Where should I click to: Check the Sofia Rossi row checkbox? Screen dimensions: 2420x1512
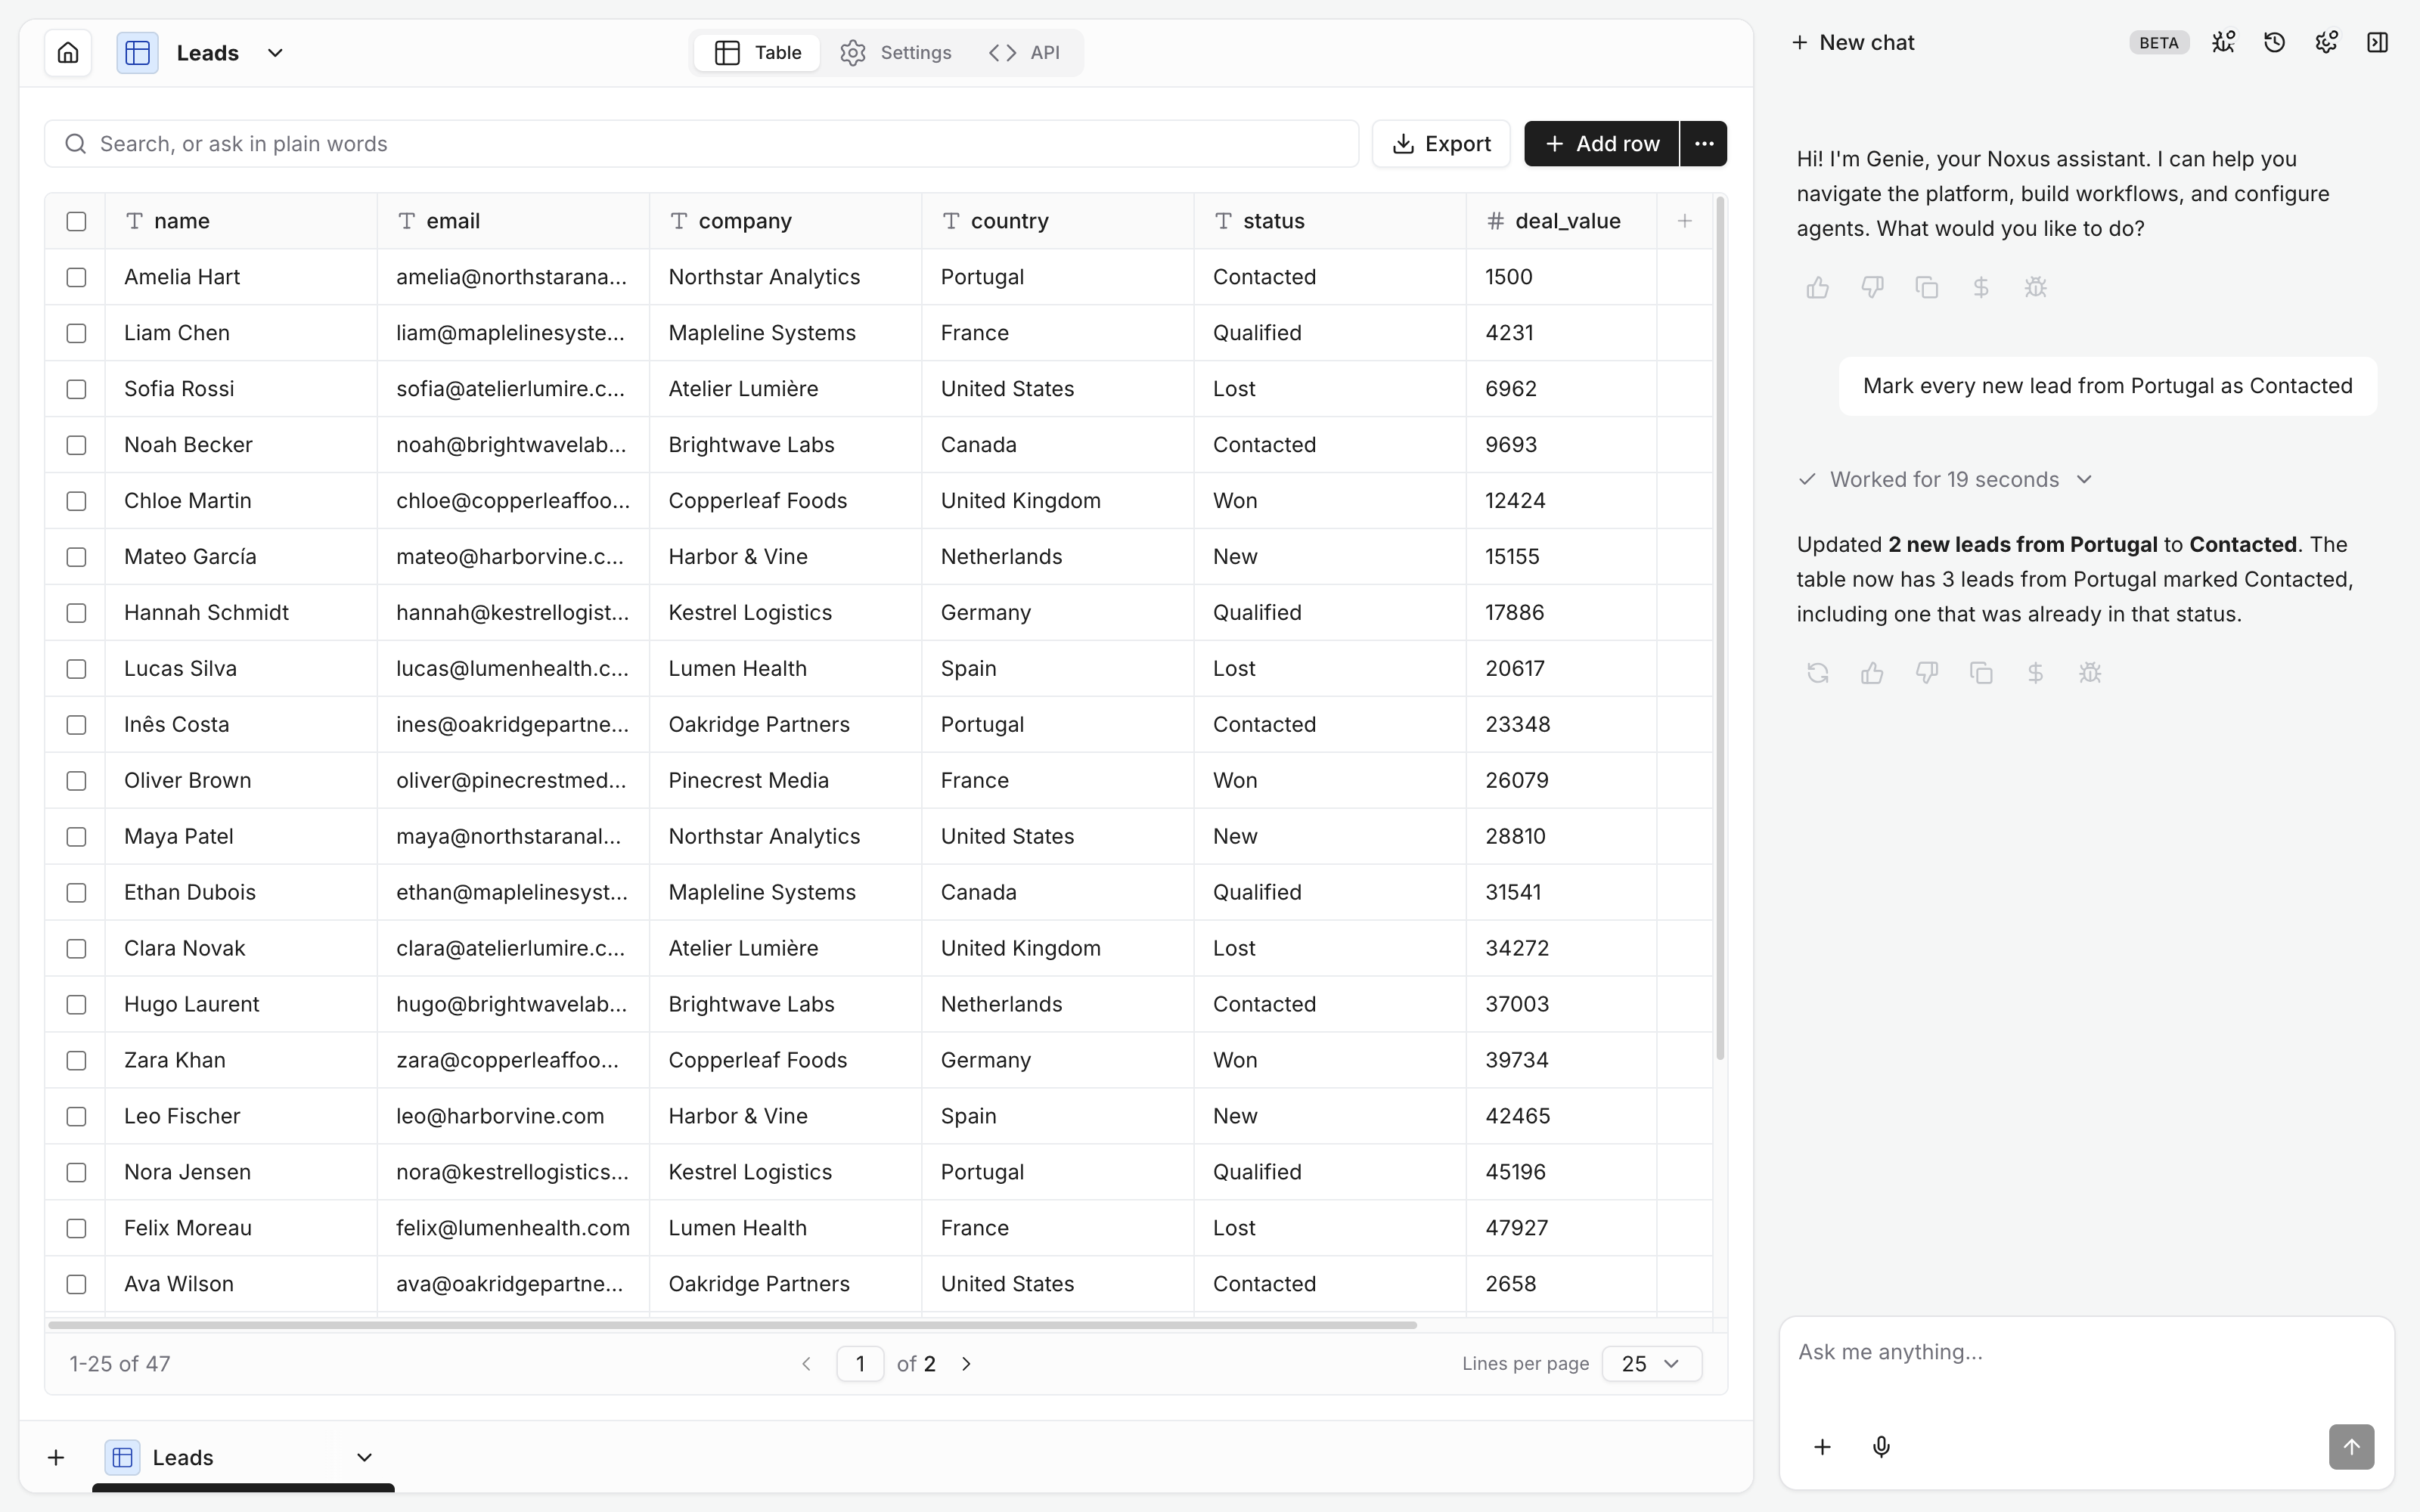76,389
